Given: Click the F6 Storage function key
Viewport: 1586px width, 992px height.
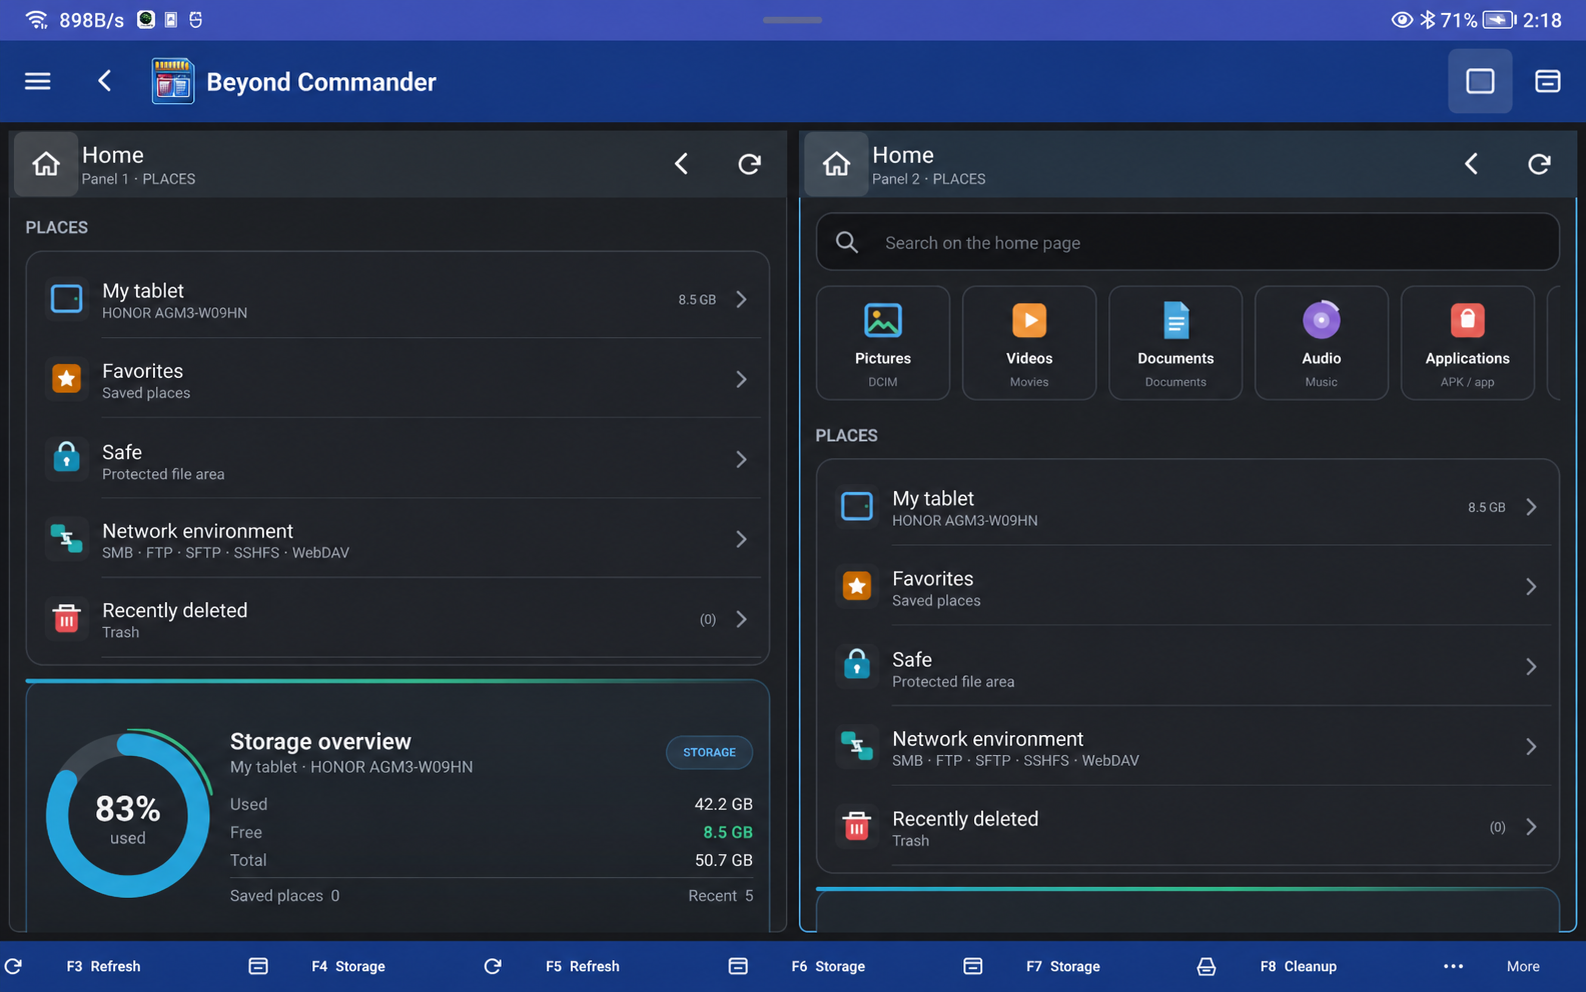Looking at the screenshot, I should (x=828, y=966).
